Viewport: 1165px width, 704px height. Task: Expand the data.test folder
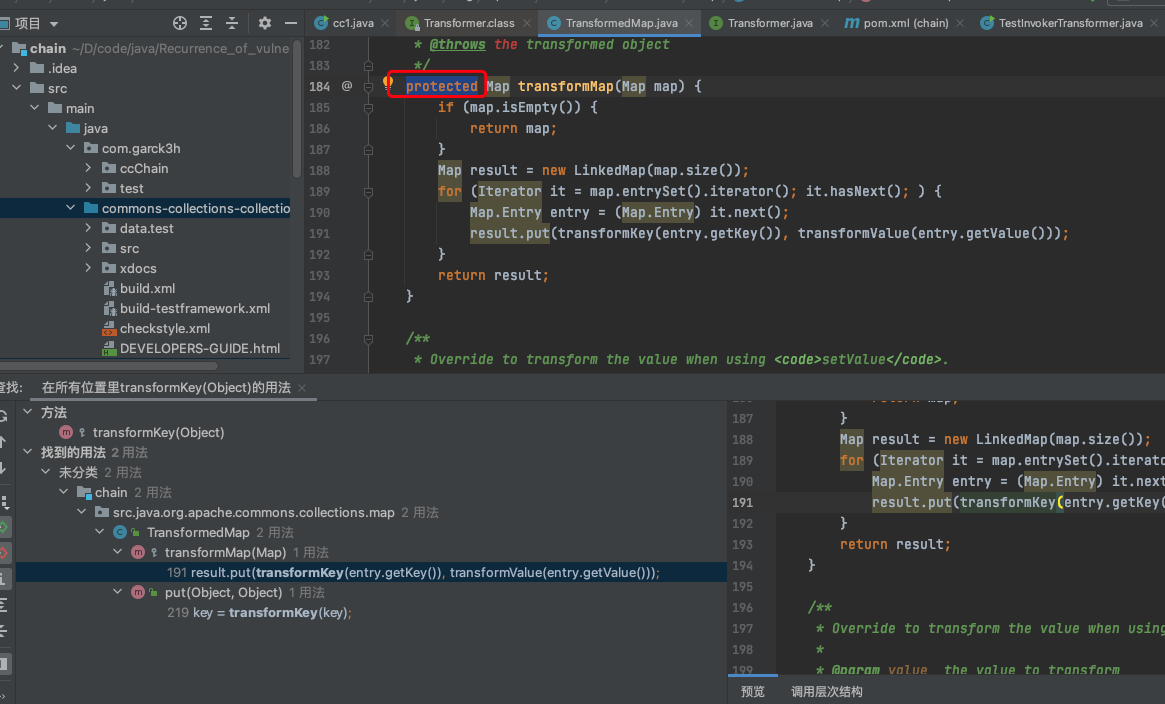coord(88,228)
